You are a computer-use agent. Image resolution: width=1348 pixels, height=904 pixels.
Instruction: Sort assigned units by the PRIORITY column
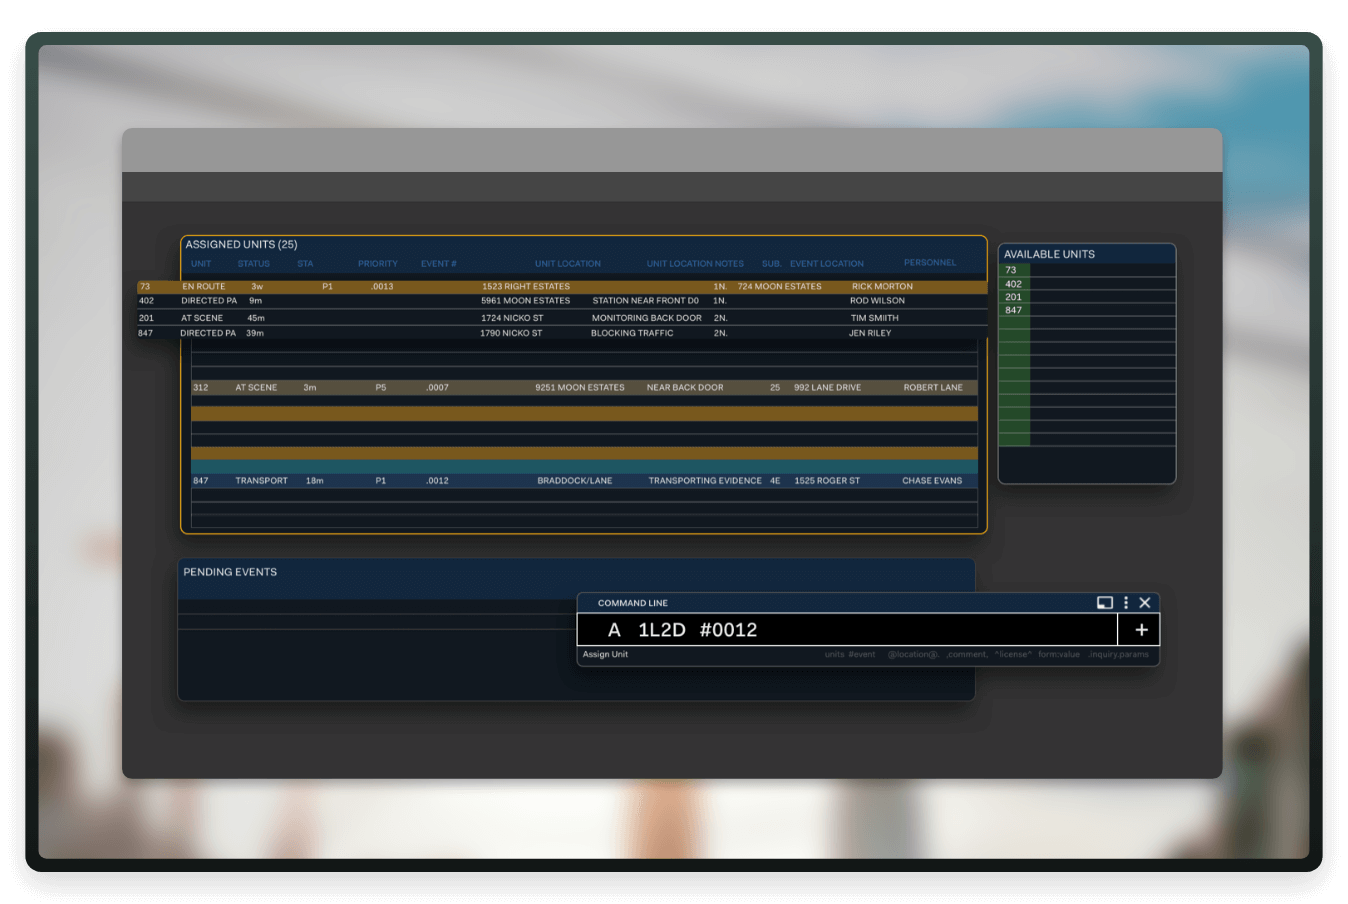coord(377,263)
